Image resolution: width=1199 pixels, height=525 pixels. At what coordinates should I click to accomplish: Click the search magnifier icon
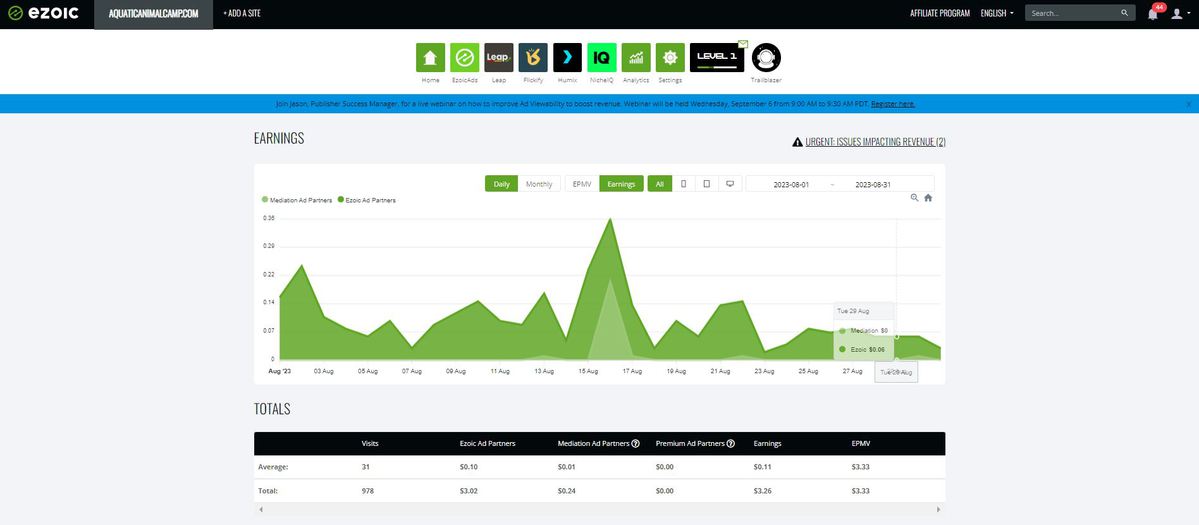(1124, 13)
